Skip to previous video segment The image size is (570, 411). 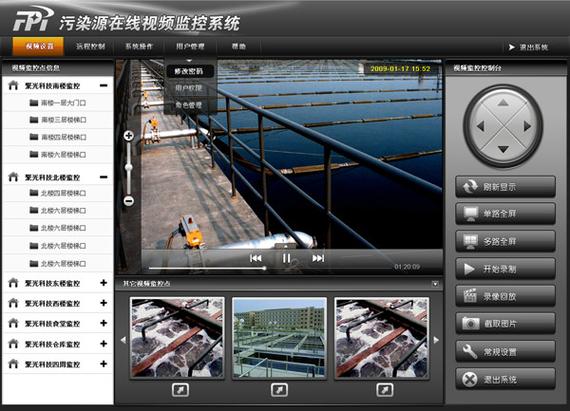click(256, 258)
